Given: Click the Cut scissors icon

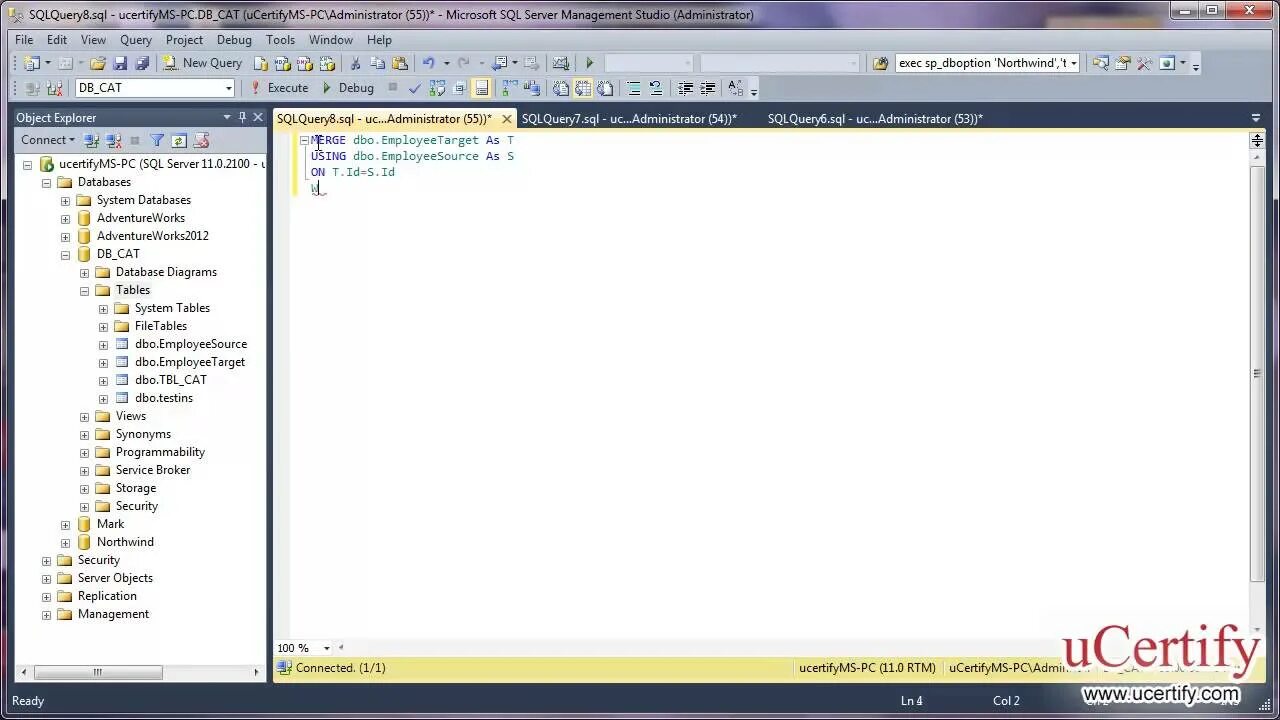Looking at the screenshot, I should [x=355, y=63].
